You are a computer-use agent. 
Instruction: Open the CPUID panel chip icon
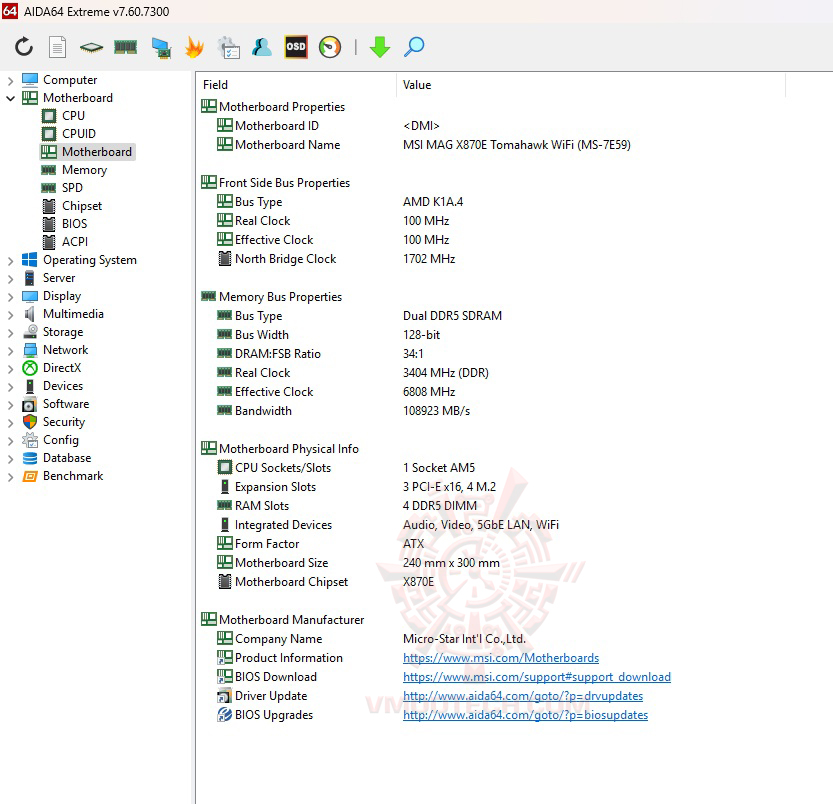90,46
